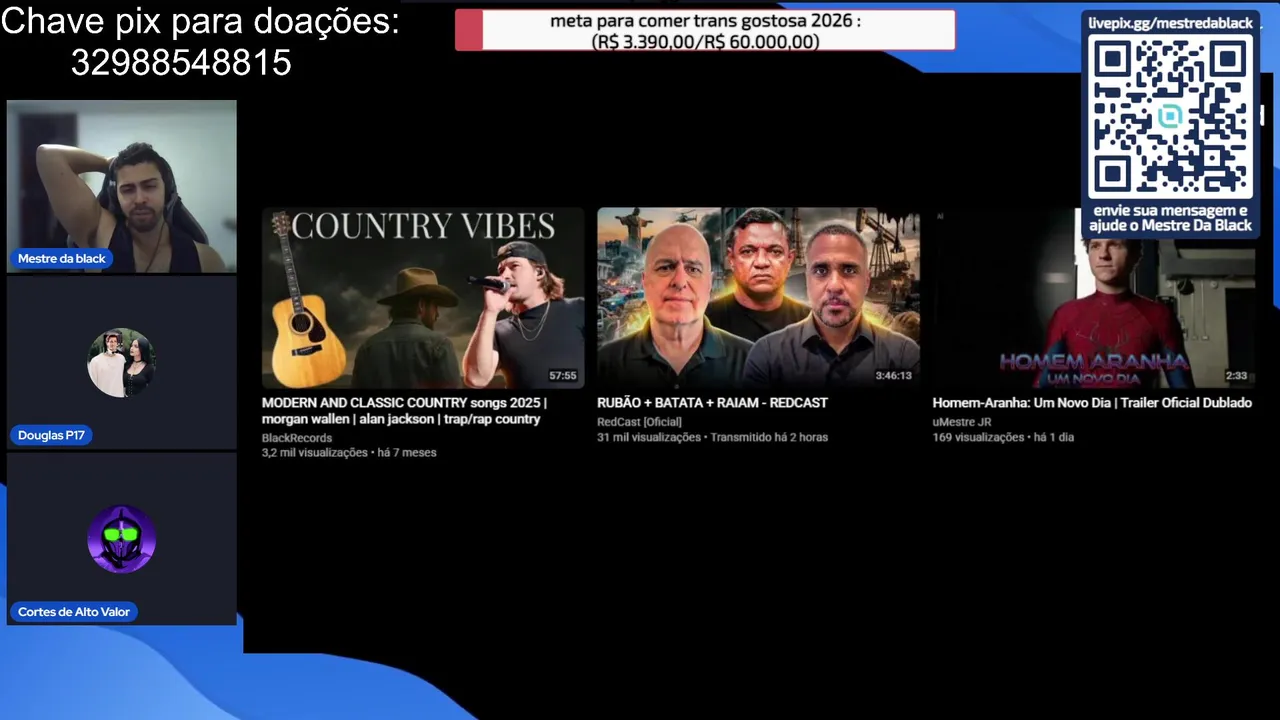This screenshot has height=720, width=1280.
Task: Open the BlackRecords channel link
Action: (x=297, y=438)
